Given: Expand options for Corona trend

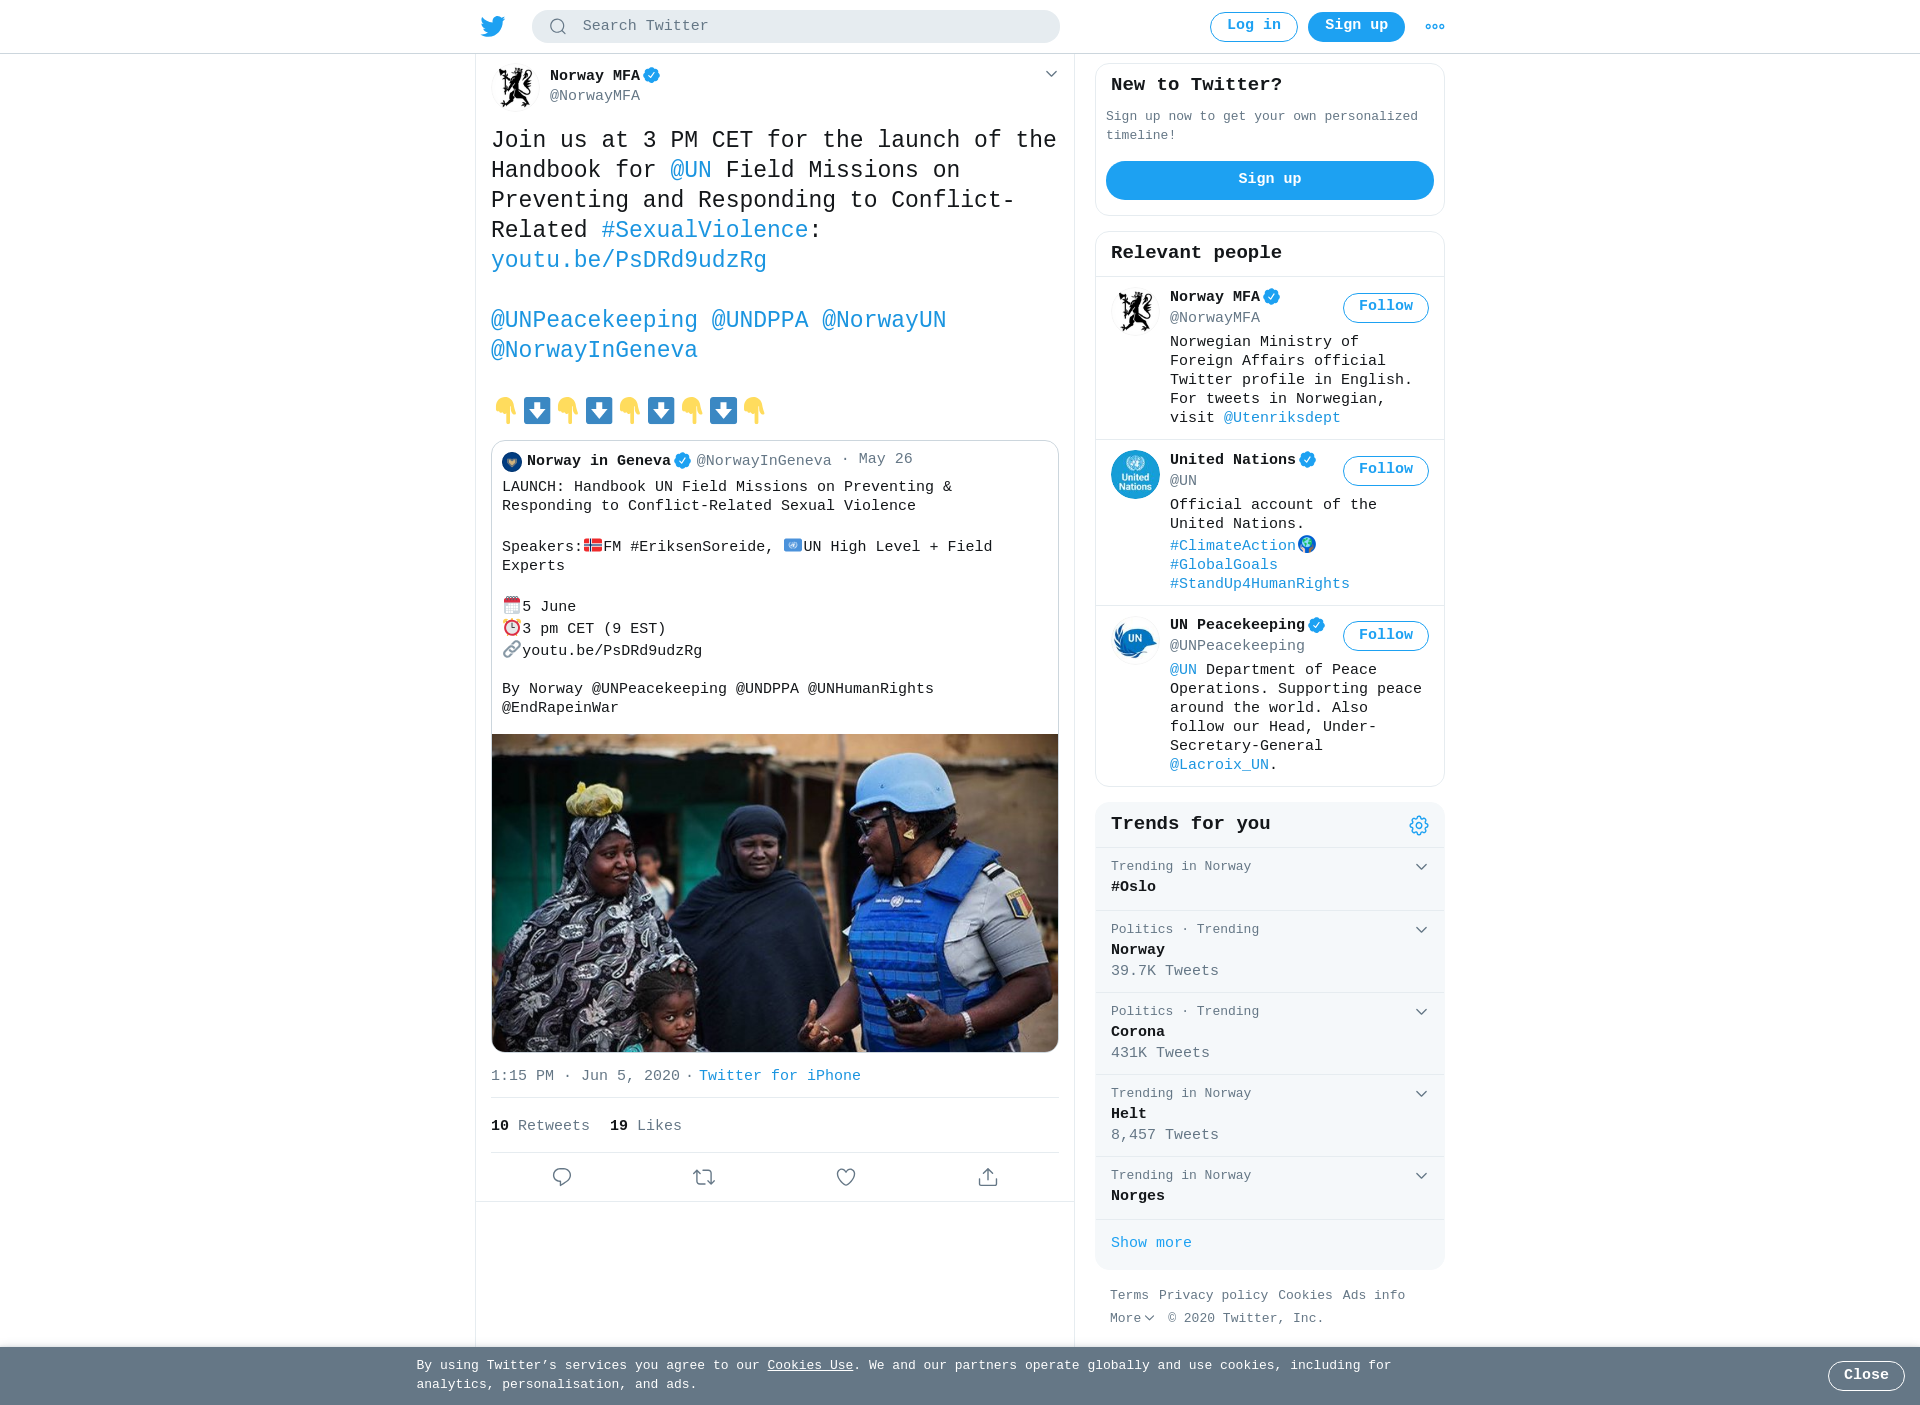Looking at the screenshot, I should tap(1421, 1012).
